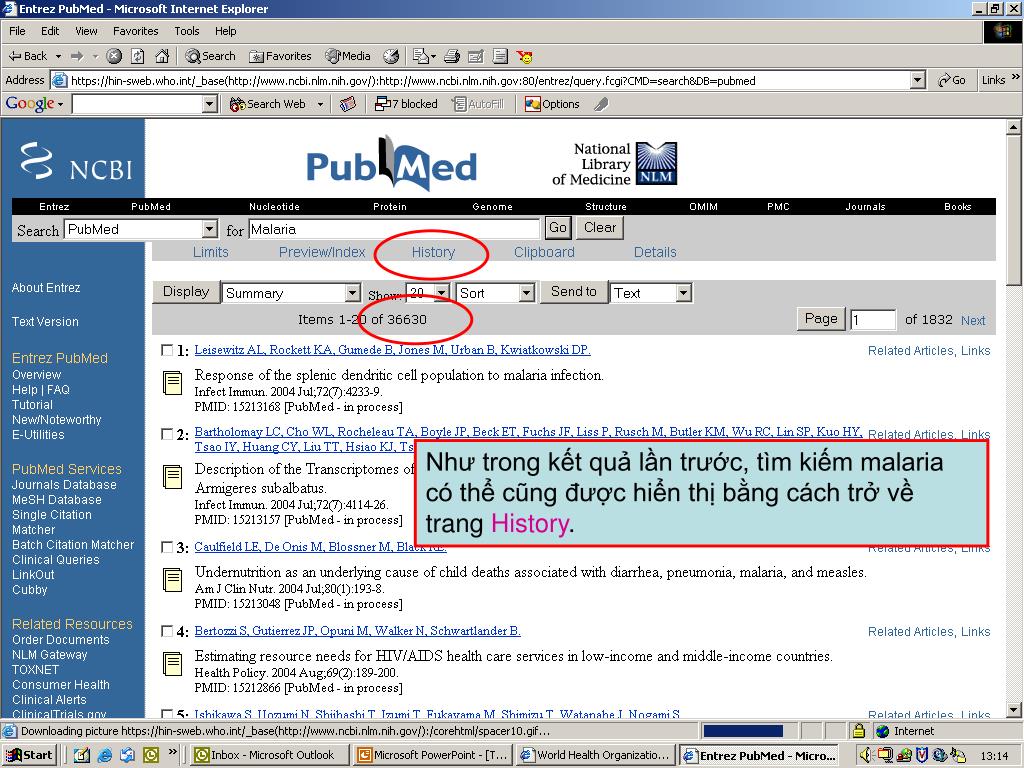Open the Search Web options arrow

pos(320,104)
